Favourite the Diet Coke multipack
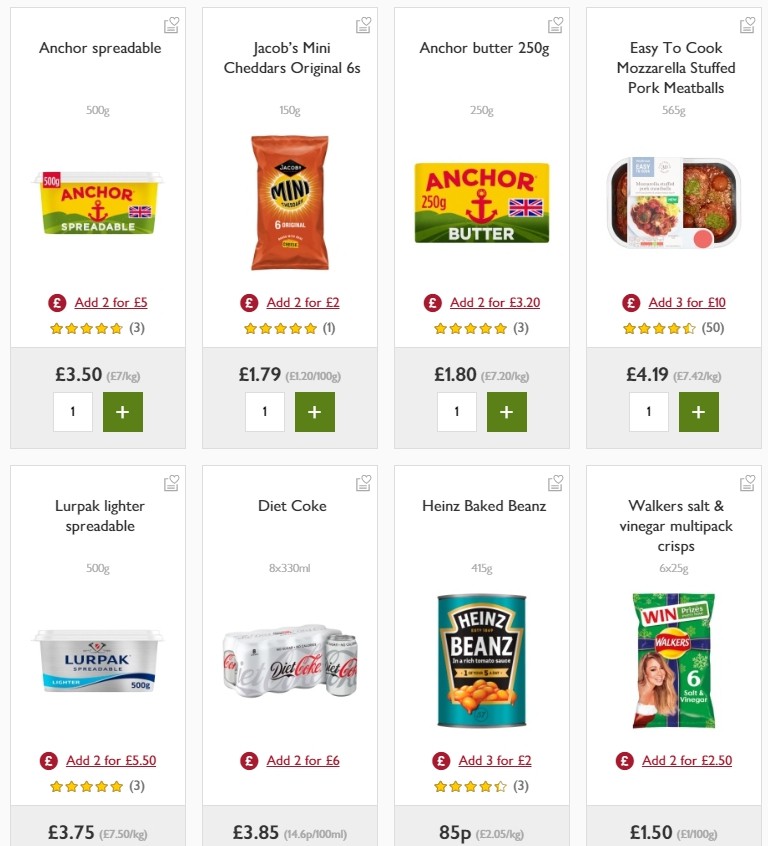 click(363, 483)
